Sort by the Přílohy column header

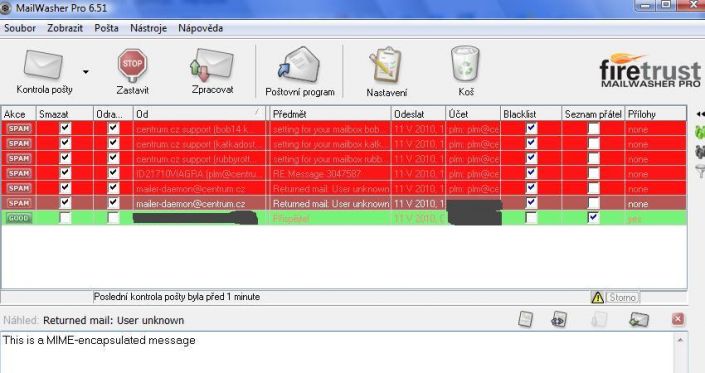656,114
